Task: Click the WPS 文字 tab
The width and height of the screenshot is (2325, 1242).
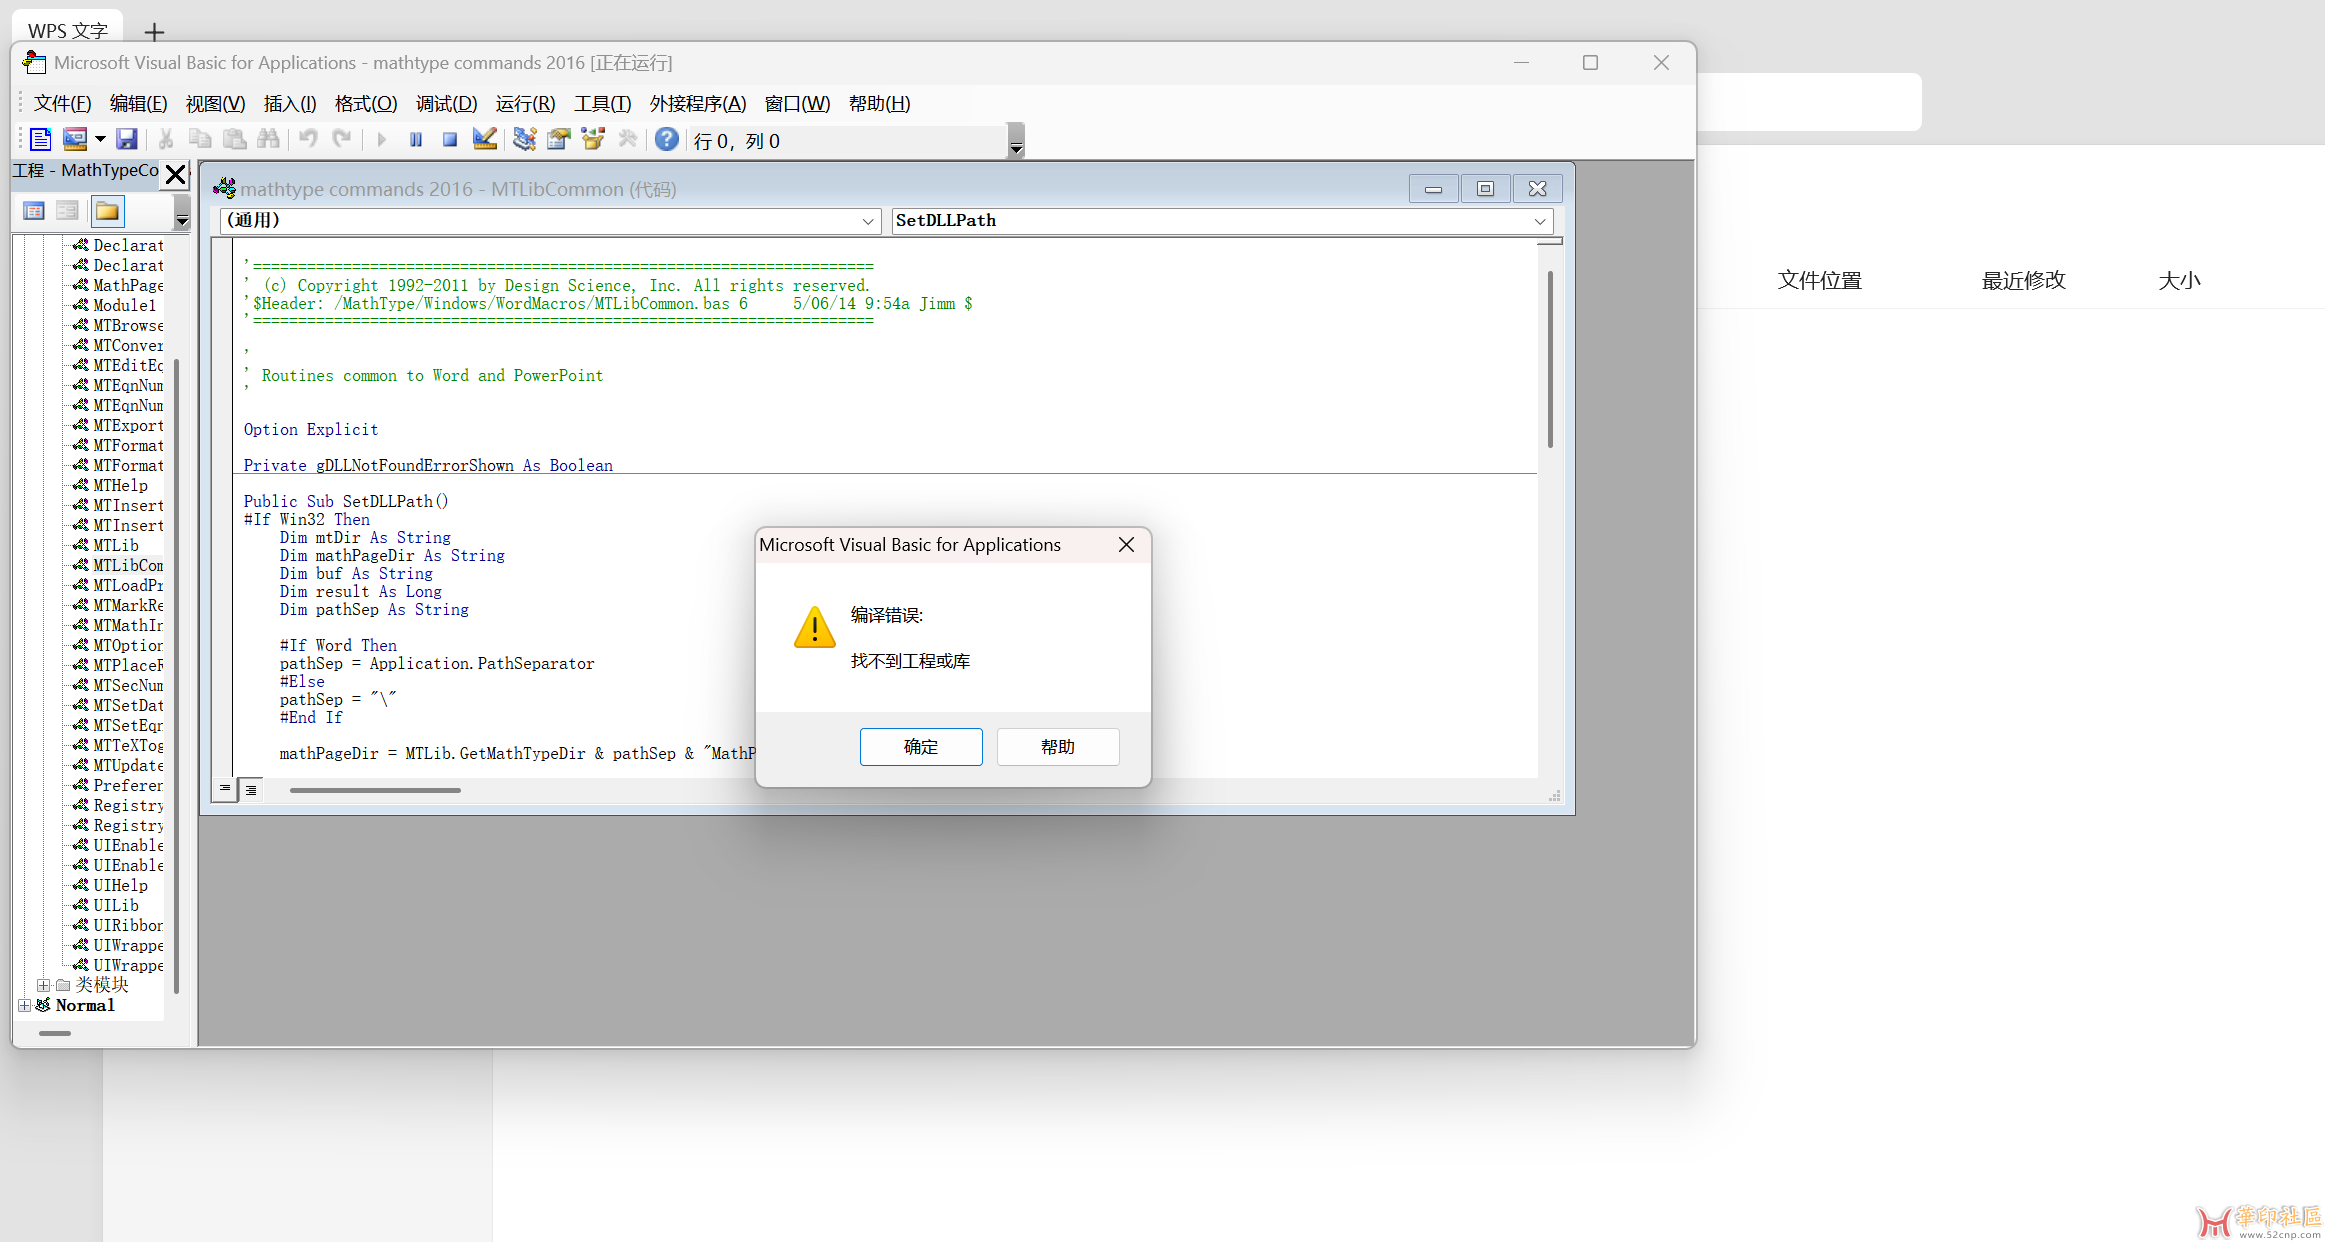Action: [68, 31]
